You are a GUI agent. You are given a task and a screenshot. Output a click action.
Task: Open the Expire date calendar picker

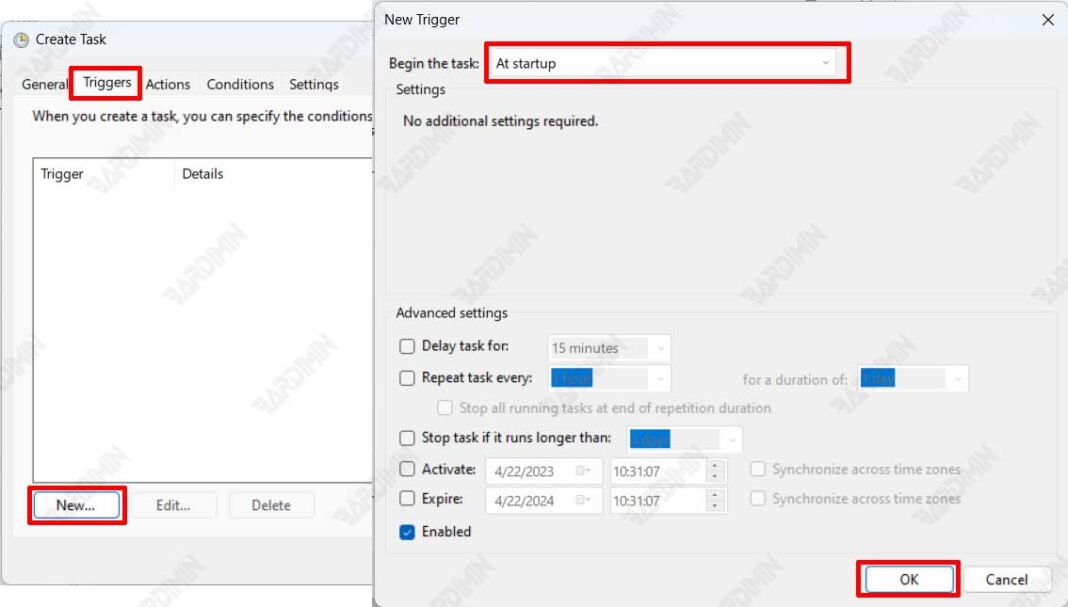coord(582,499)
